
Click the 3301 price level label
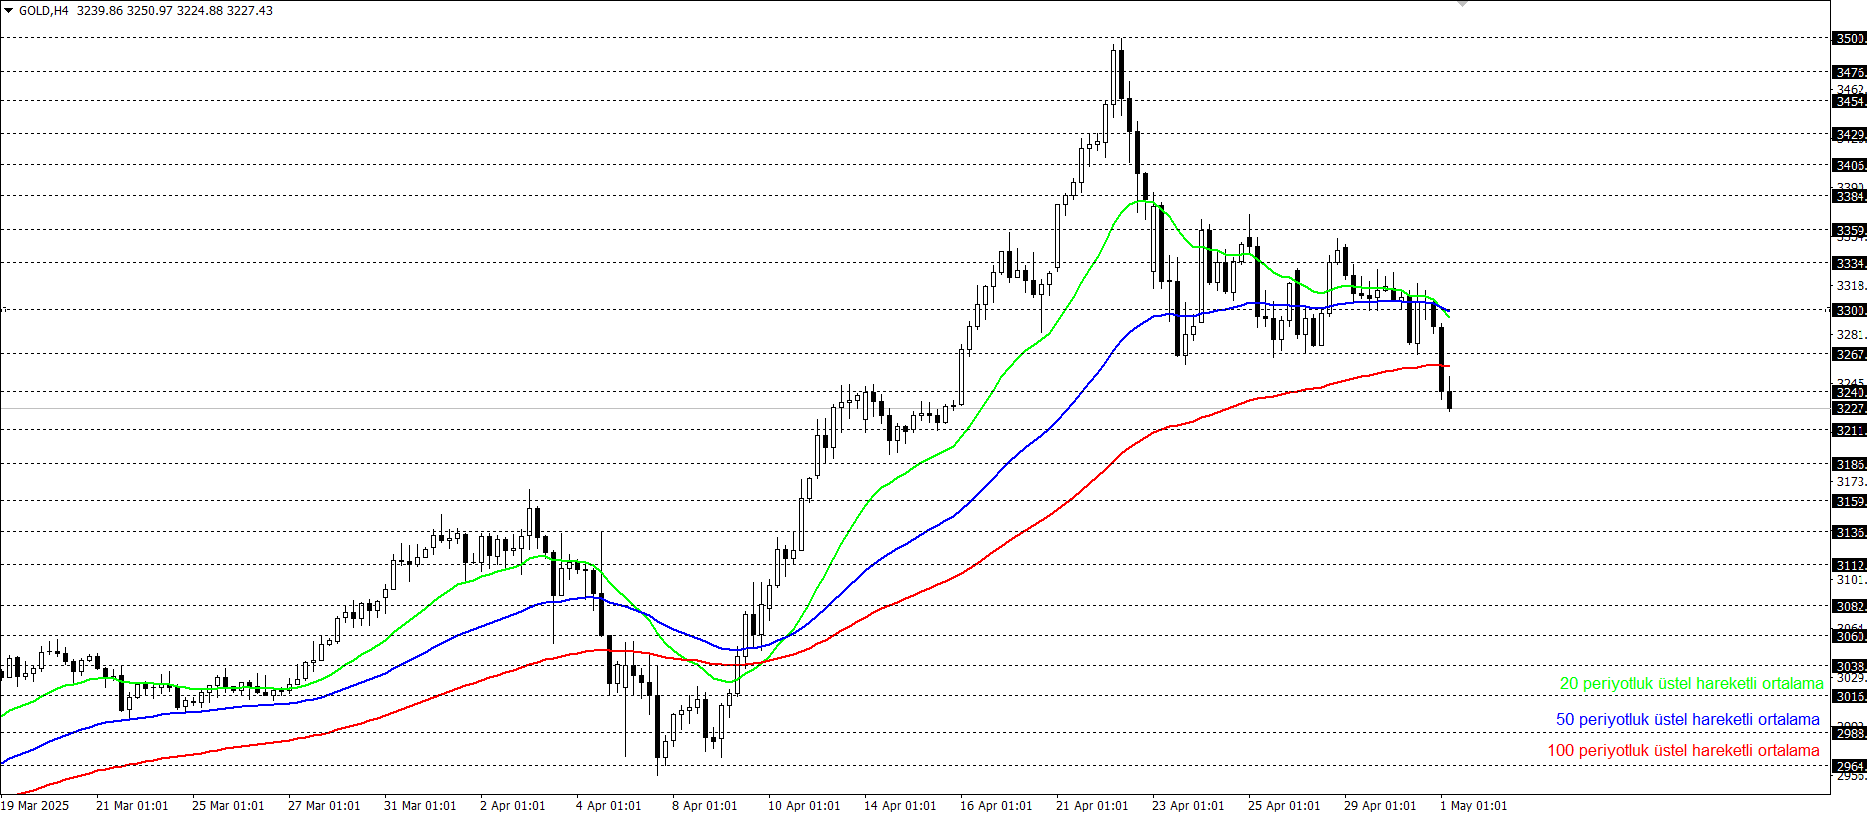click(1849, 310)
